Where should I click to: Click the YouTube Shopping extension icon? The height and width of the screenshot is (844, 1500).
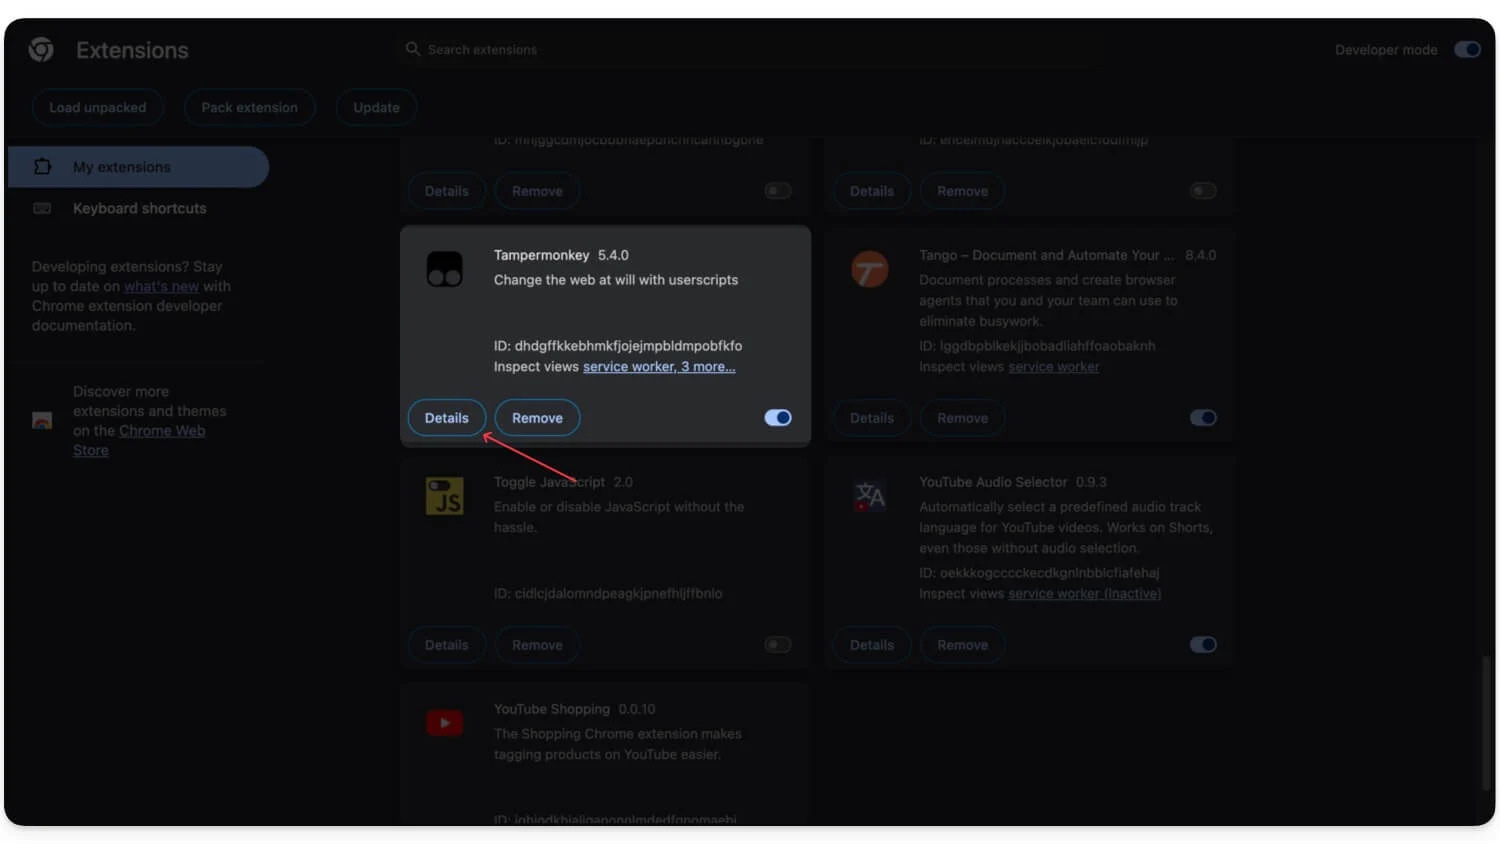pyautogui.click(x=444, y=722)
